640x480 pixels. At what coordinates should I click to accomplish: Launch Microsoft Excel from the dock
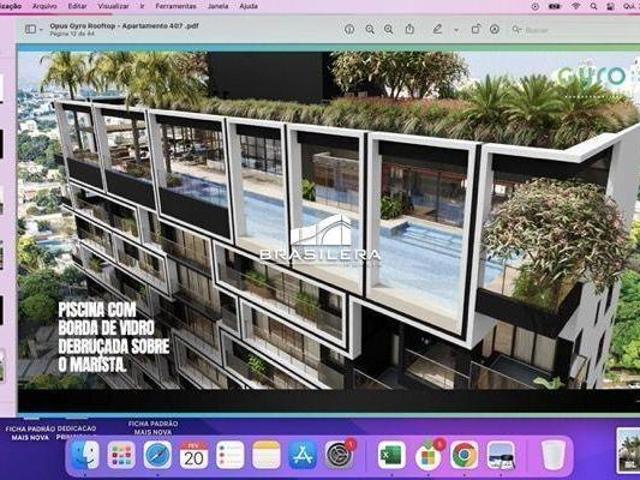(x=391, y=455)
